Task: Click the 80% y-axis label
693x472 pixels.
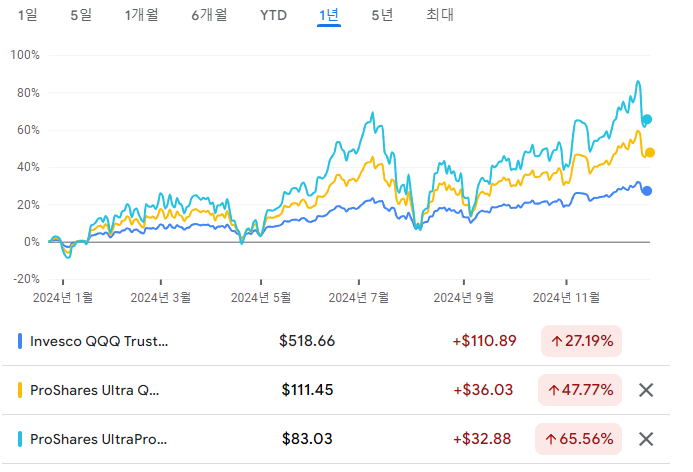Action: (x=28, y=93)
